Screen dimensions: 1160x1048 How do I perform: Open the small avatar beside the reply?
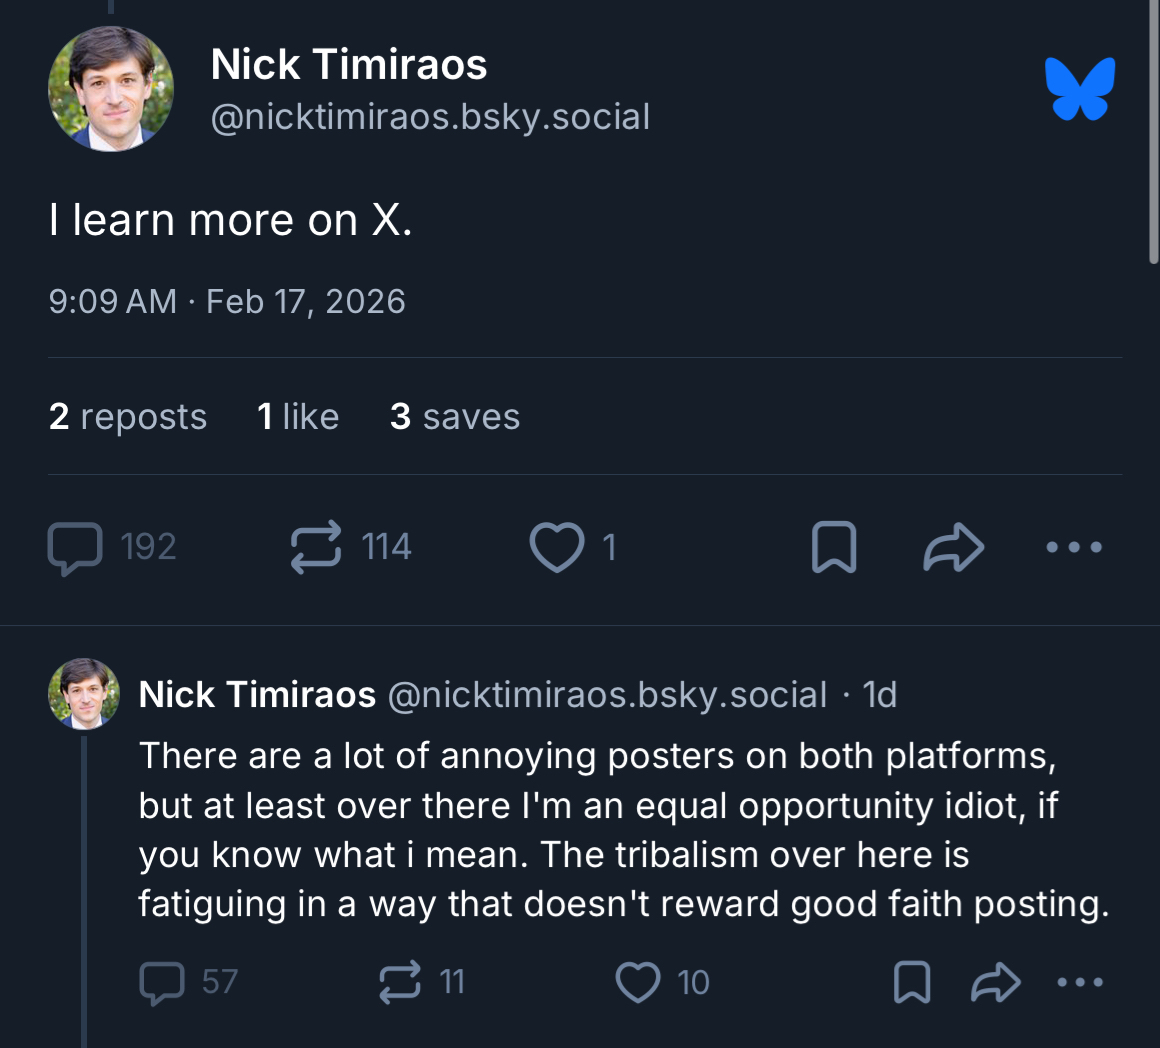(x=84, y=694)
